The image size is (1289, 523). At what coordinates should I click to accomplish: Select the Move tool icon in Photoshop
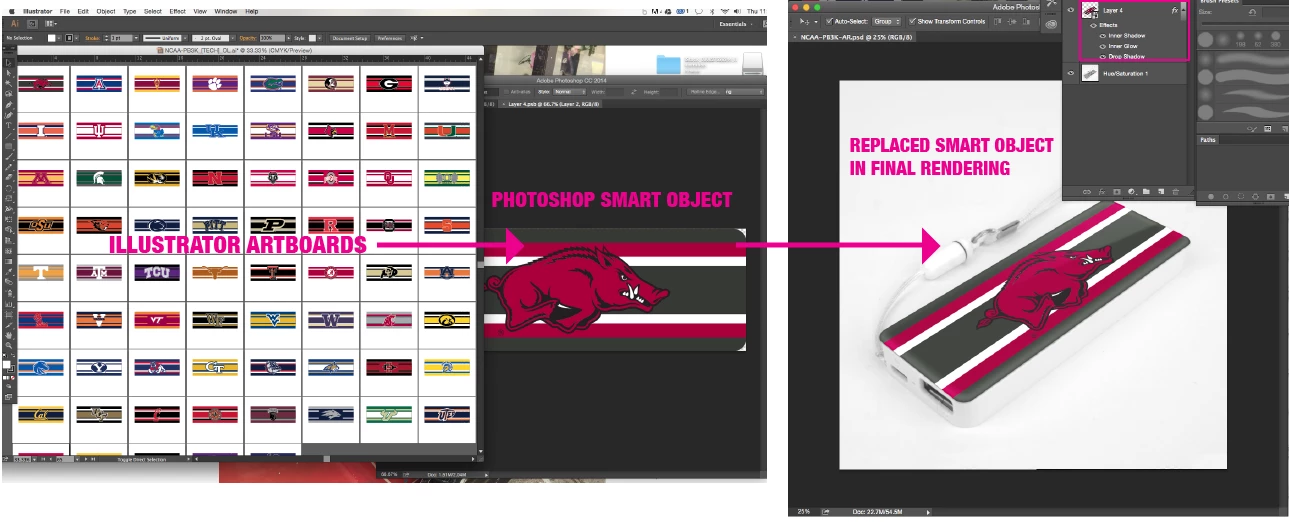tap(800, 21)
